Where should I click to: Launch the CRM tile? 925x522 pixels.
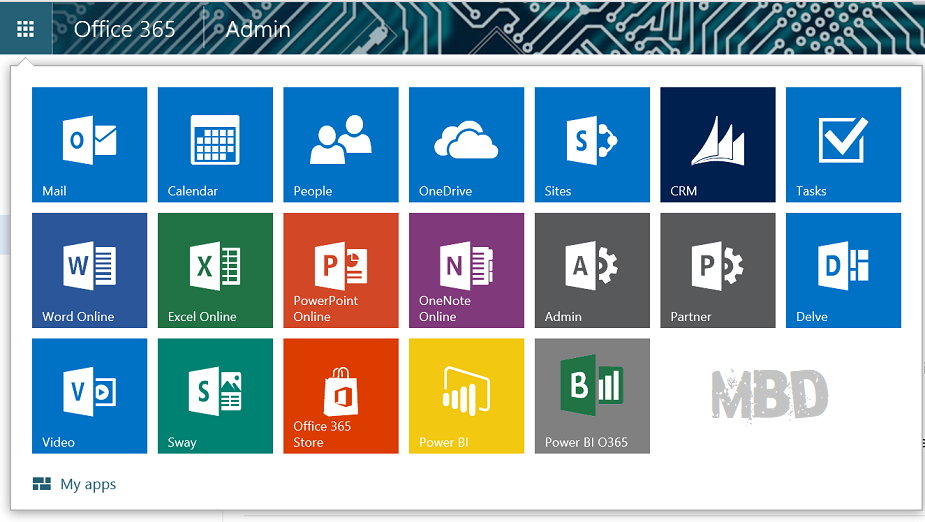click(x=718, y=145)
